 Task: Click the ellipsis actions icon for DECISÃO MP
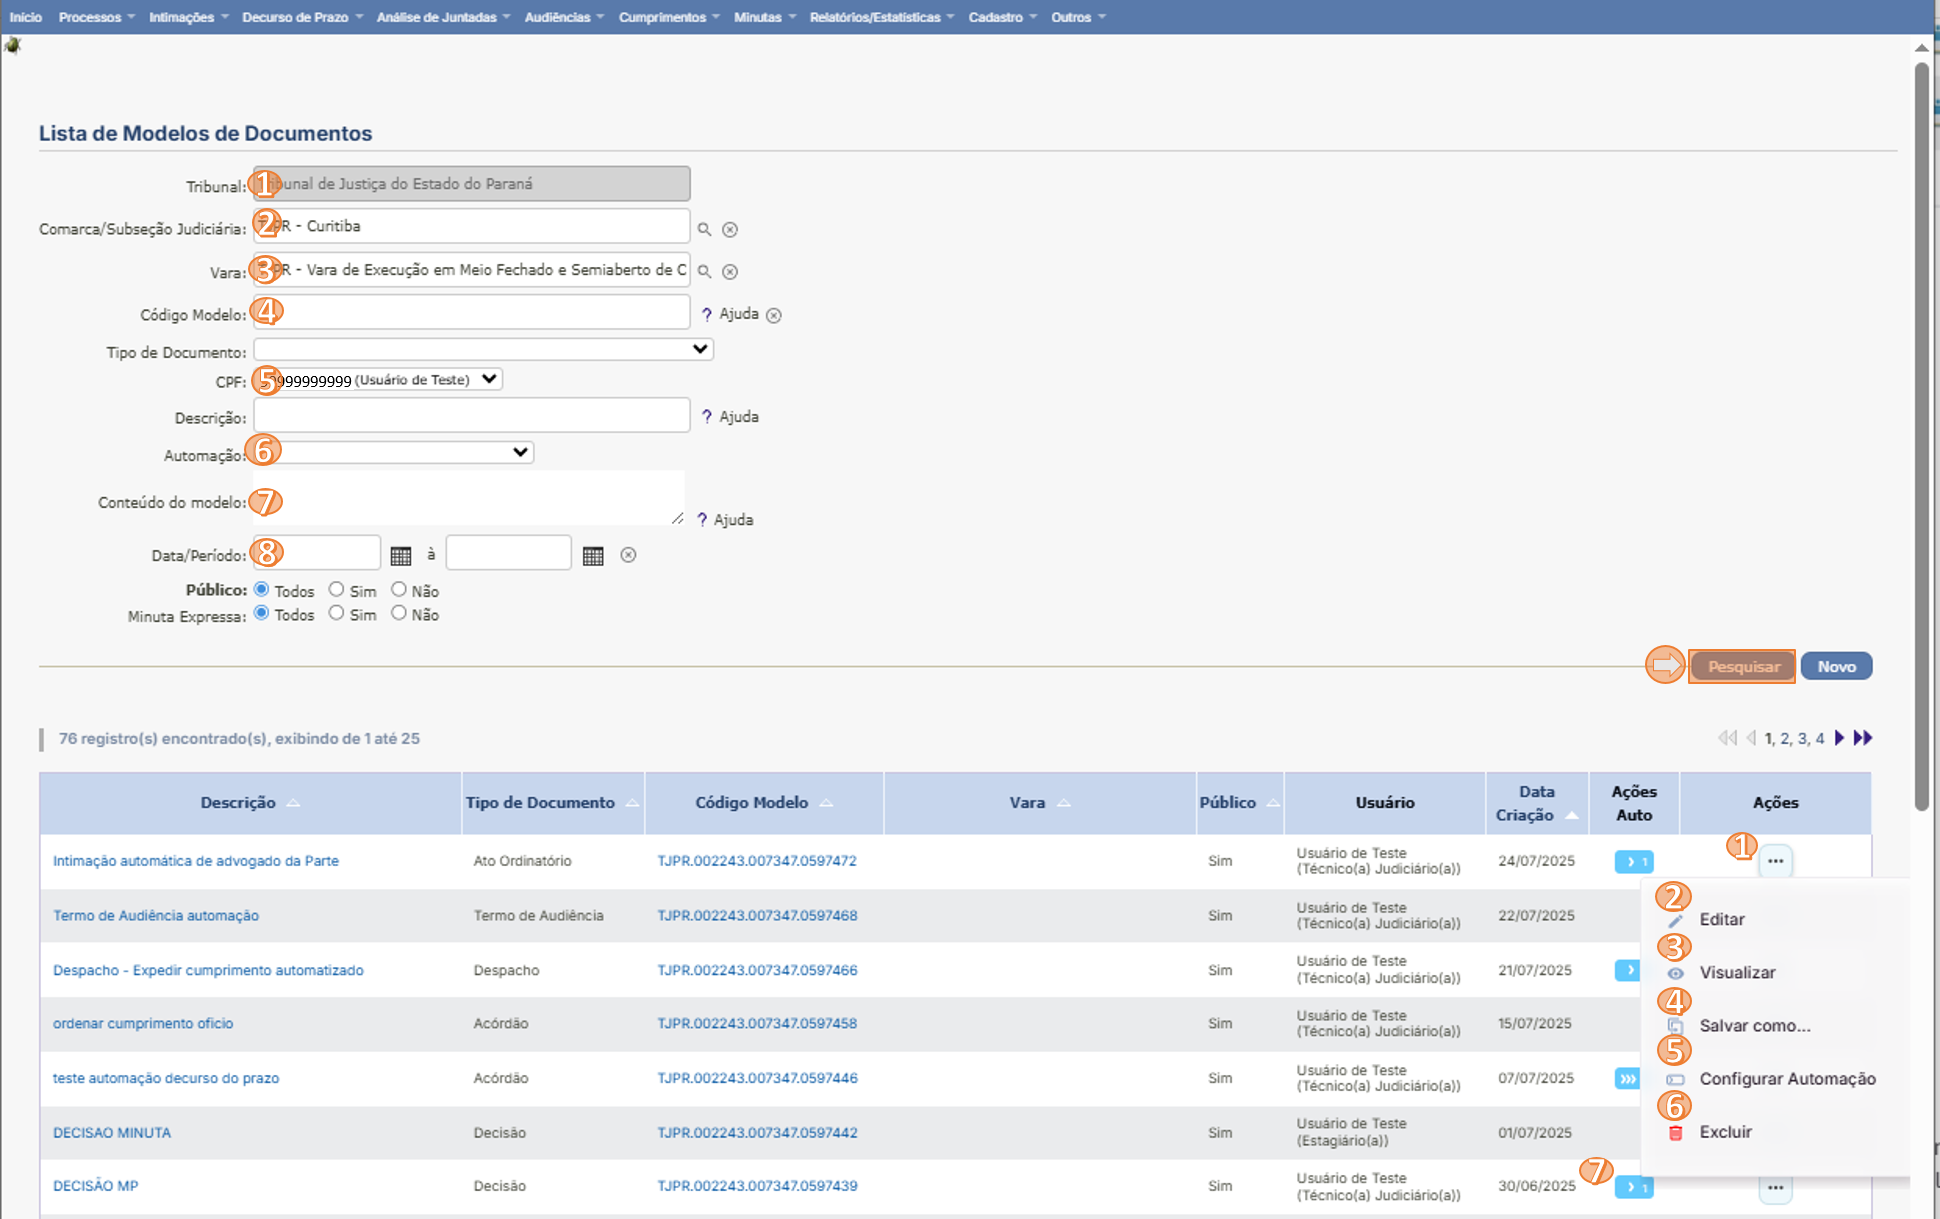(1775, 1187)
